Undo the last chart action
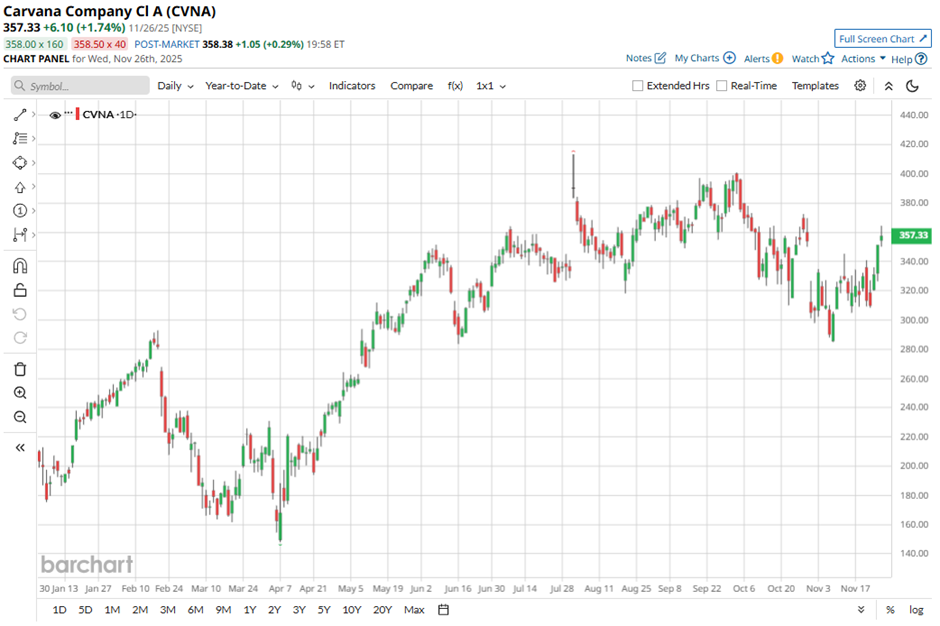Image resolution: width=940 pixels, height=626 pixels. (x=20, y=314)
